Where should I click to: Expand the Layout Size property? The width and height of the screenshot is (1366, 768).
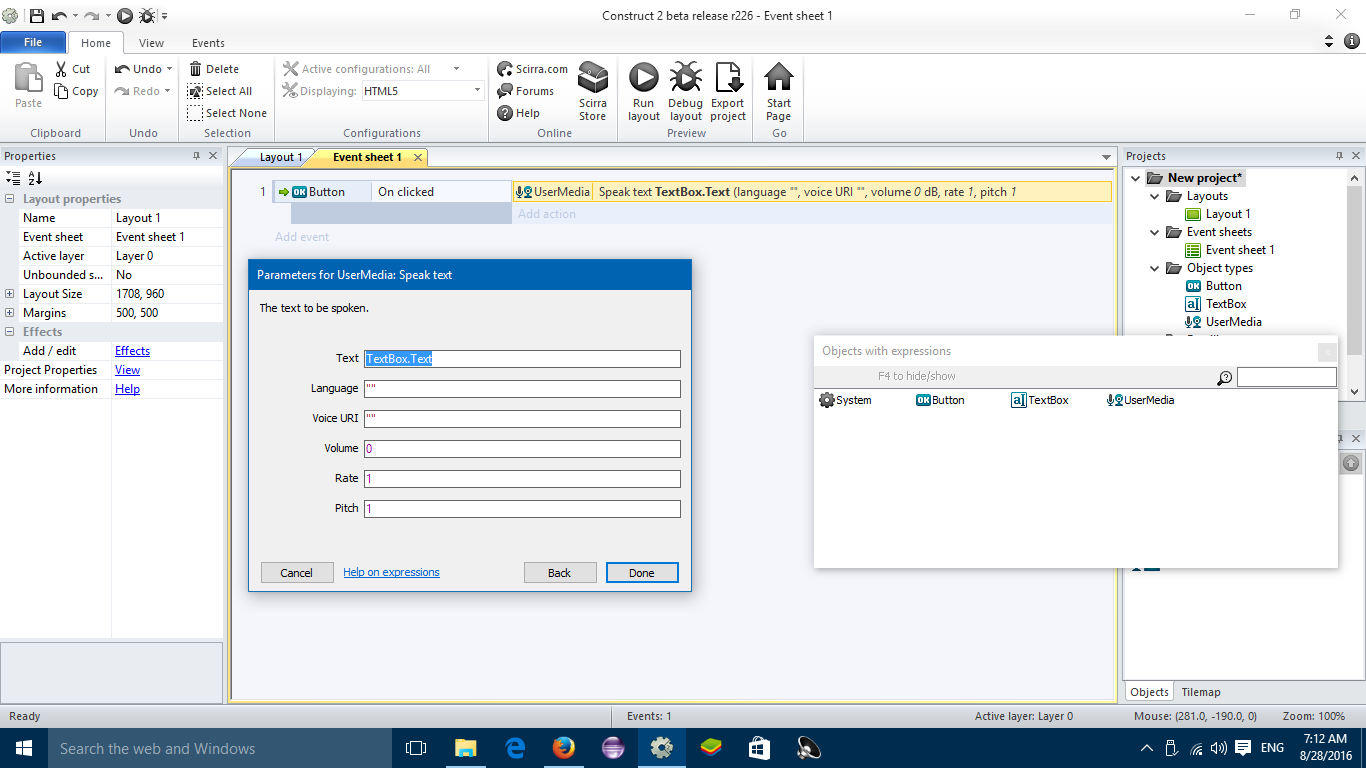tap(10, 294)
